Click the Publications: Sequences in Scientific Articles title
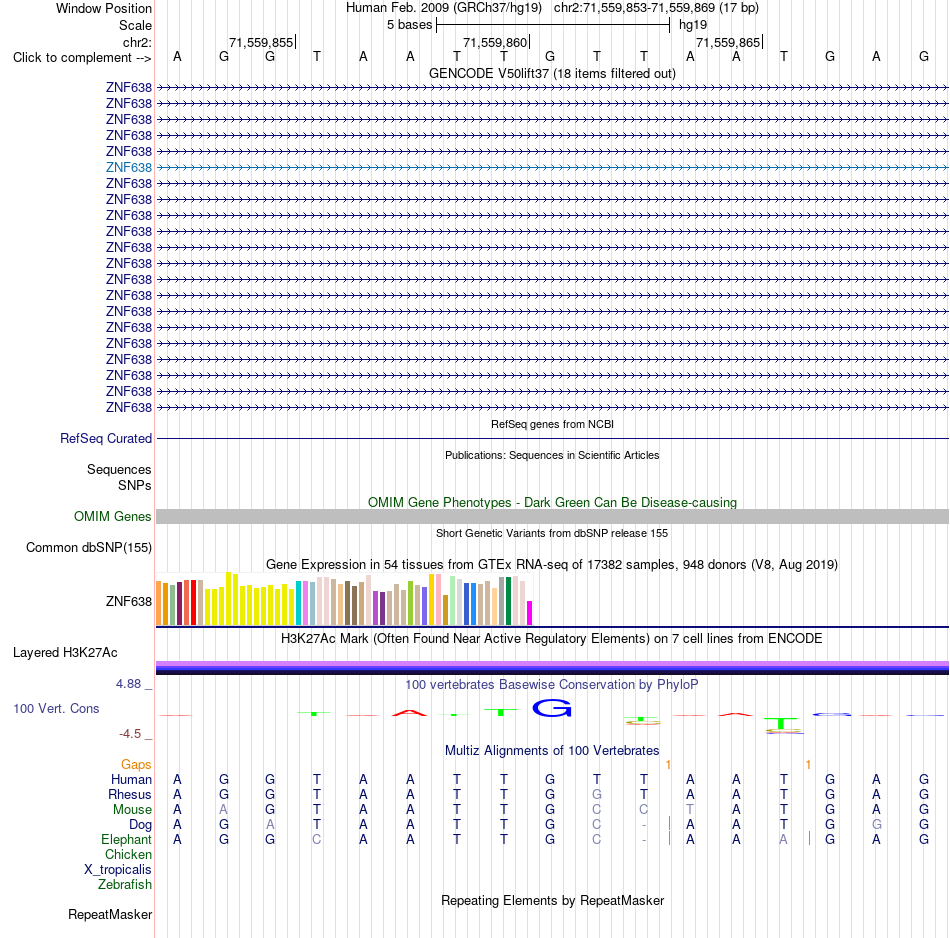Viewport: 950px width, 938px height. (552, 455)
